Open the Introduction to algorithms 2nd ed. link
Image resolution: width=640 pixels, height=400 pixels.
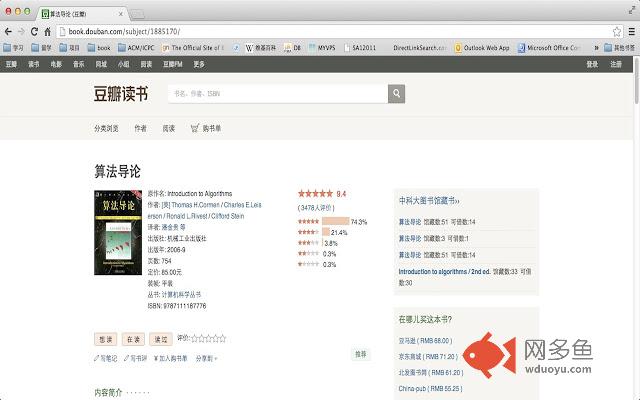tap(444, 272)
